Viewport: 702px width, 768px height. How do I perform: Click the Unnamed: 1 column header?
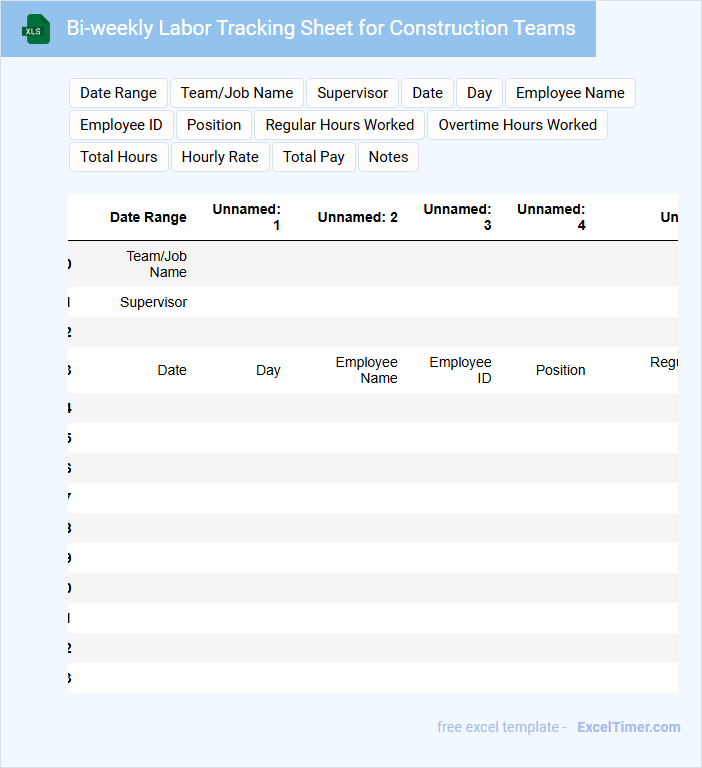(x=246, y=217)
